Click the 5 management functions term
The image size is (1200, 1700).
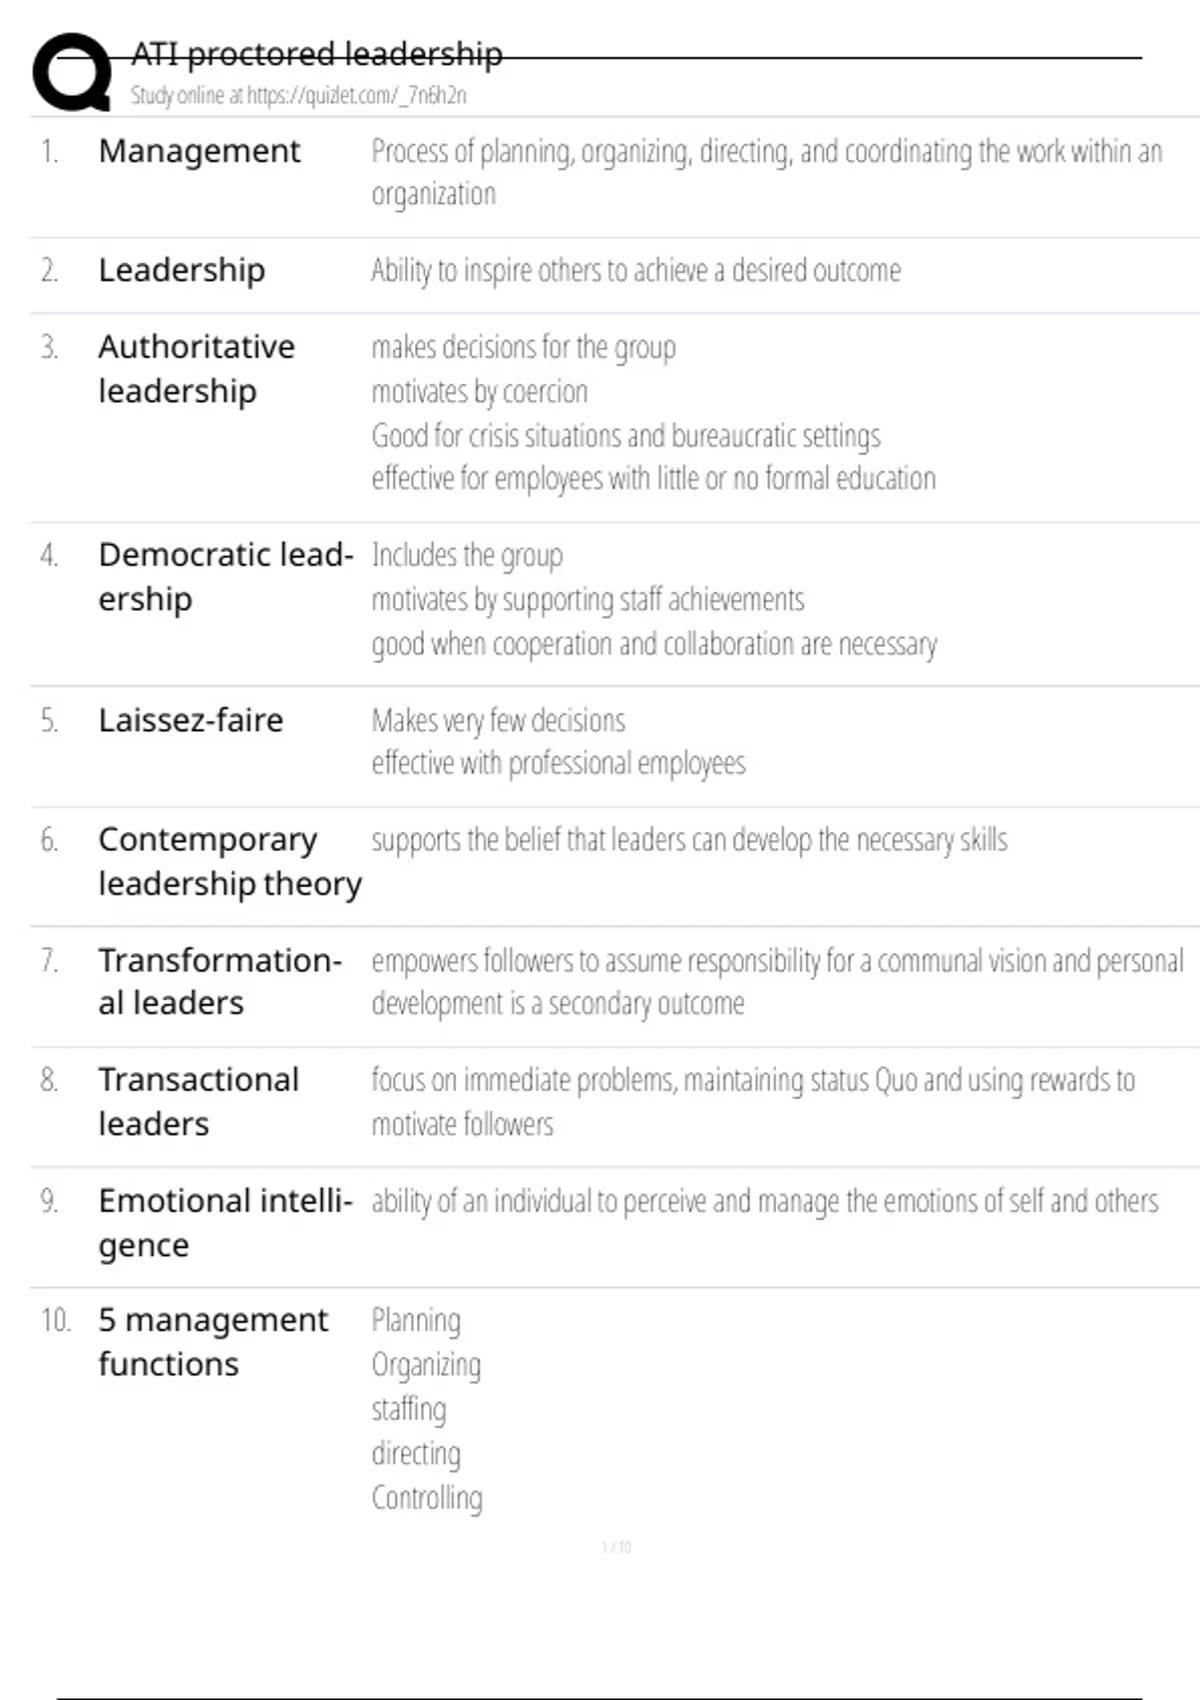click(212, 1341)
